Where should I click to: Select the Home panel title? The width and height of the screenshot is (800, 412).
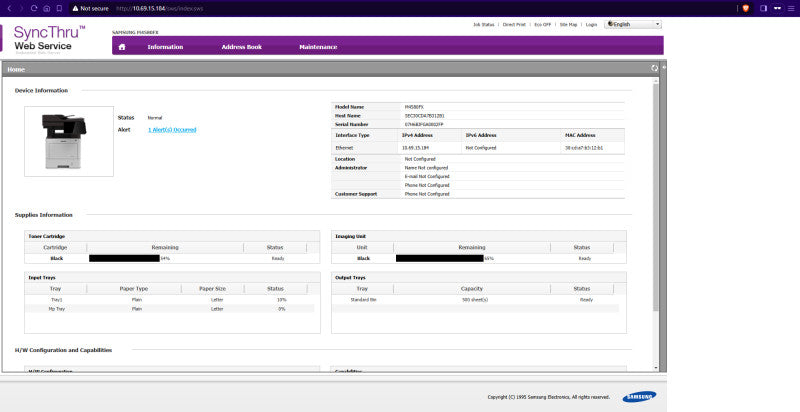16,69
